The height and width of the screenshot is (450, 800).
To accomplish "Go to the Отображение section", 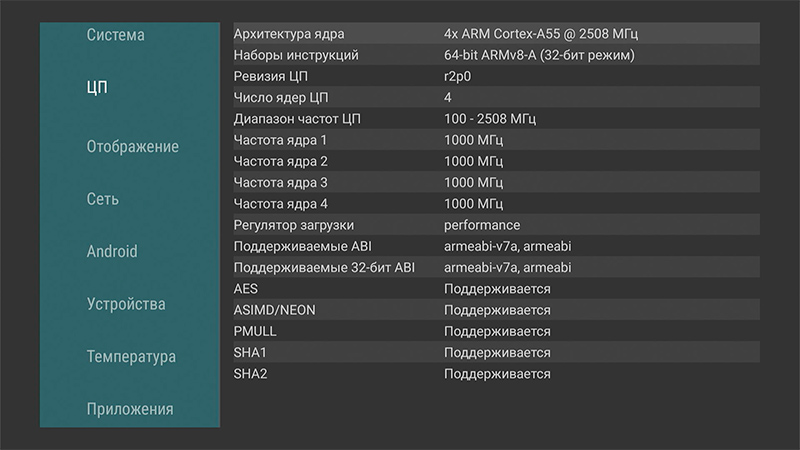I will [x=132, y=147].
